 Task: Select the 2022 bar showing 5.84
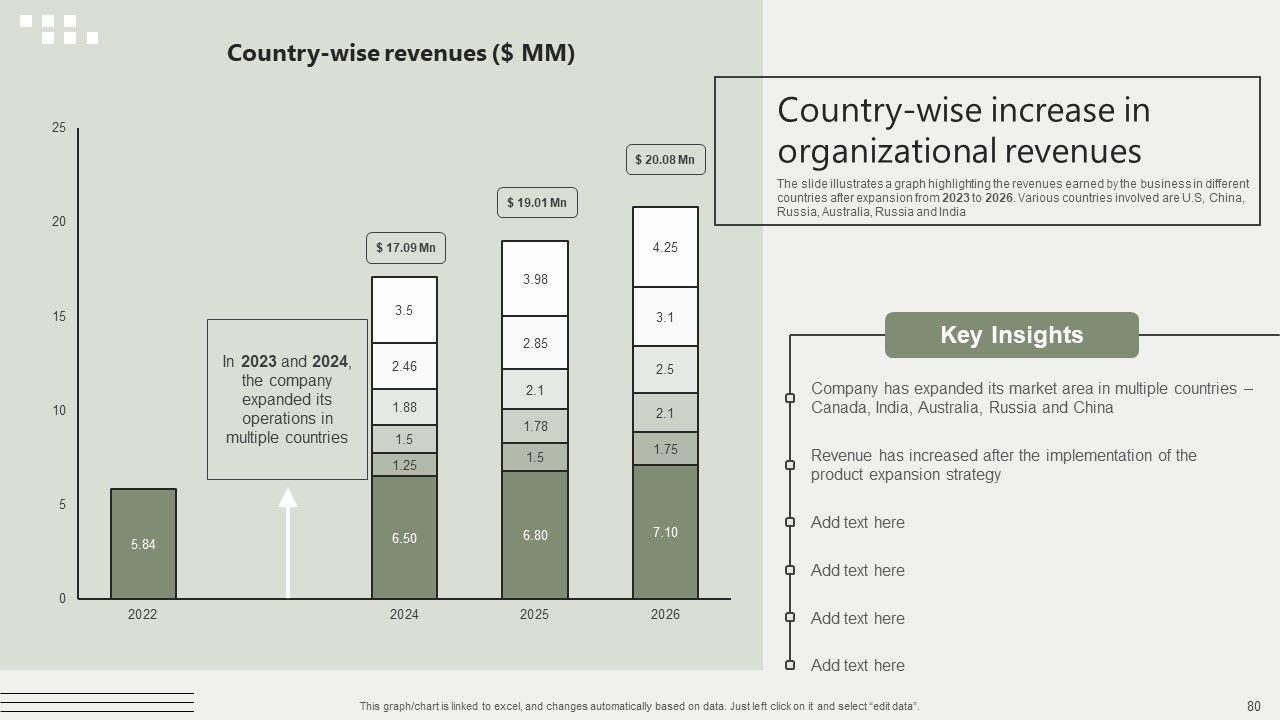tap(143, 544)
